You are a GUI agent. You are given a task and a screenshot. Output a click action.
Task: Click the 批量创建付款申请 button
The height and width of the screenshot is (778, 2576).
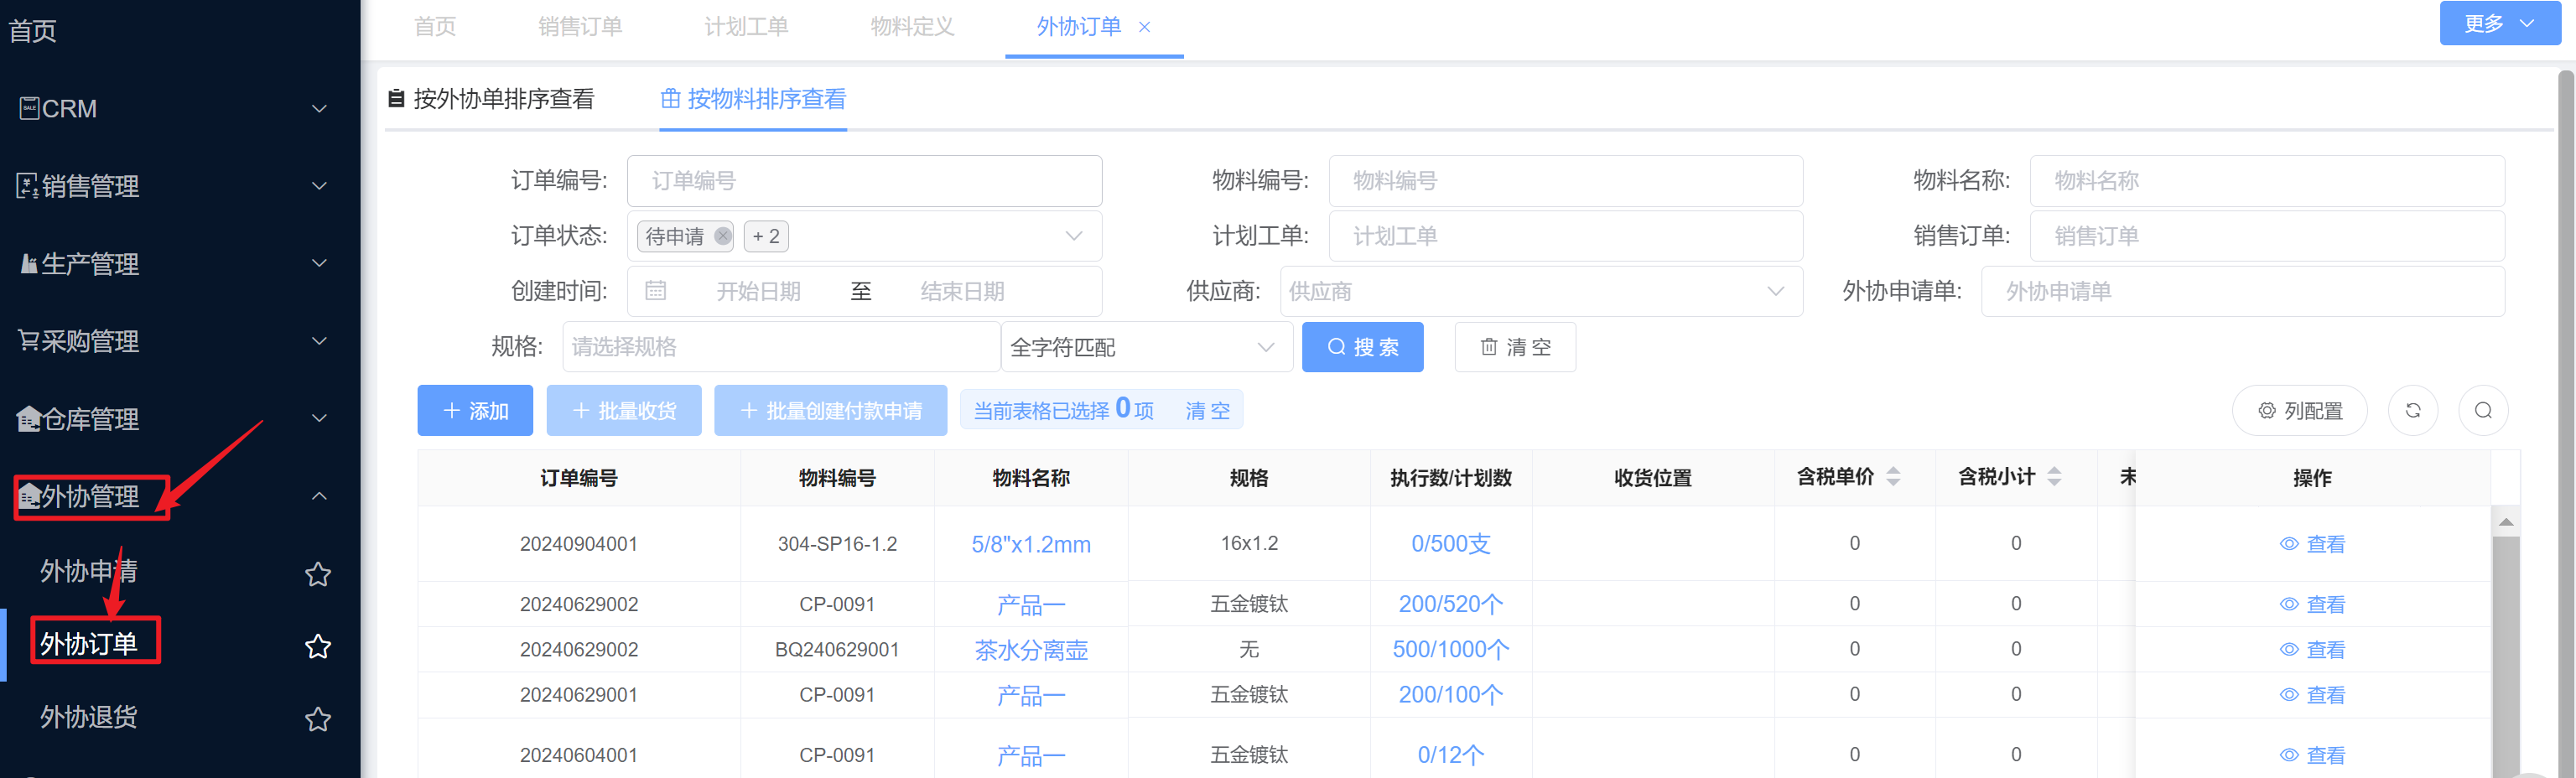(x=830, y=411)
